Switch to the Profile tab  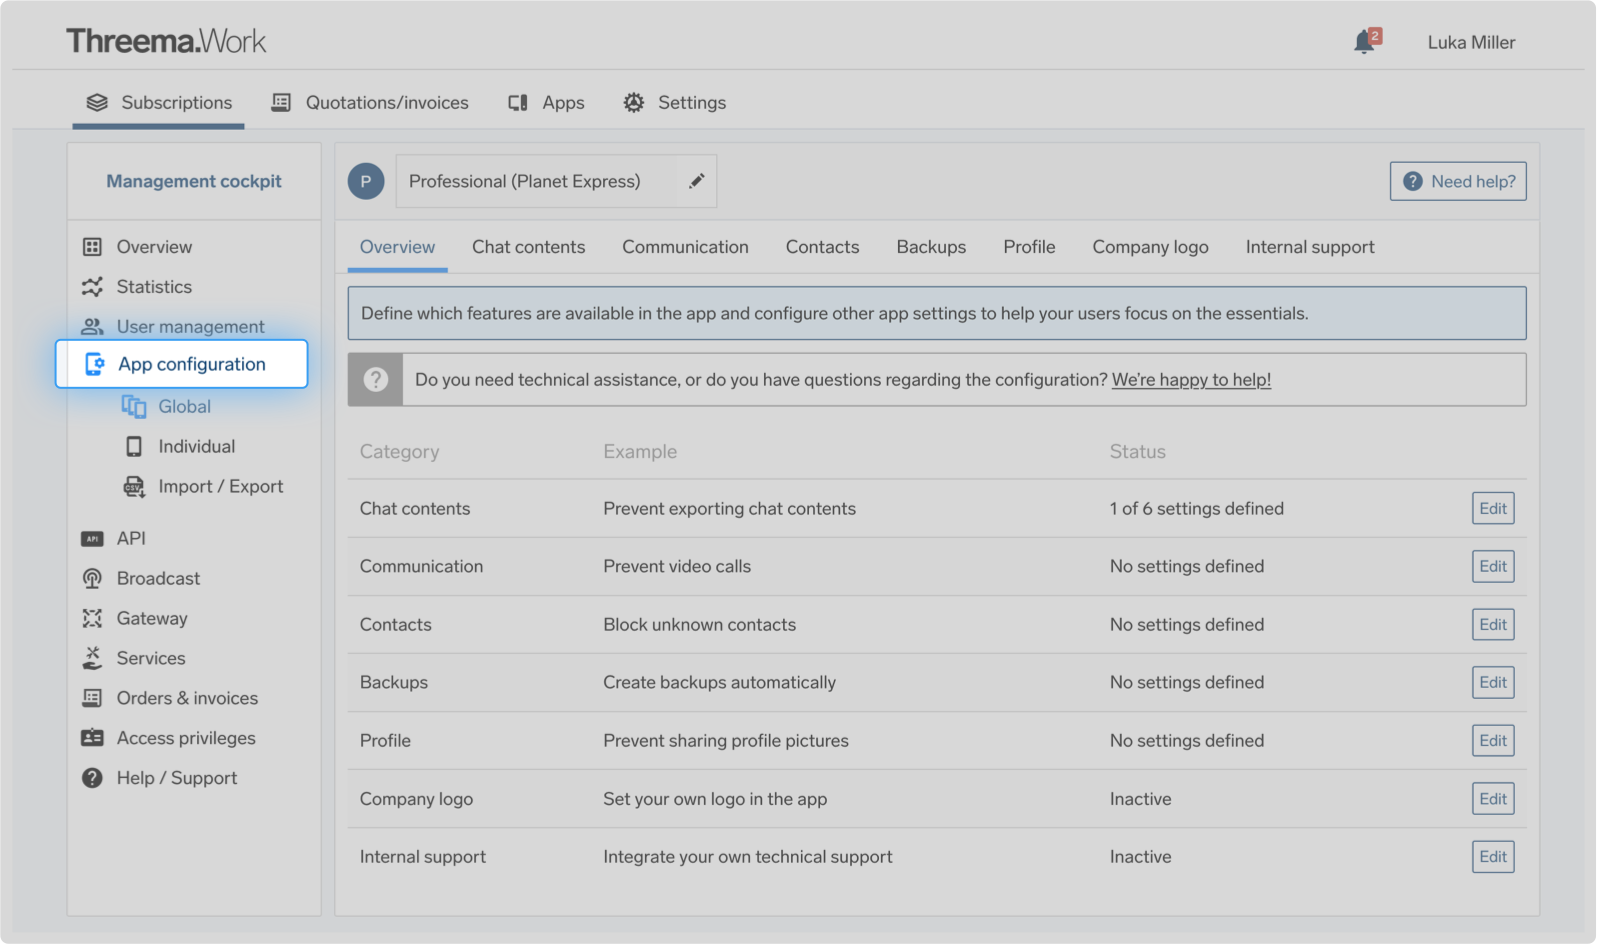point(1029,247)
